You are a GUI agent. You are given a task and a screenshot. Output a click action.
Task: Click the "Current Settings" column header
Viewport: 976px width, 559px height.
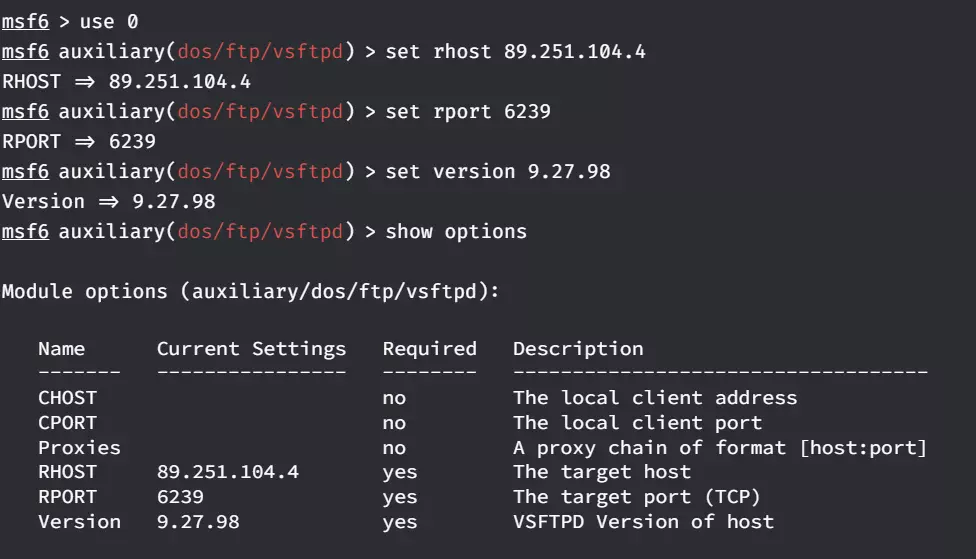coord(251,349)
